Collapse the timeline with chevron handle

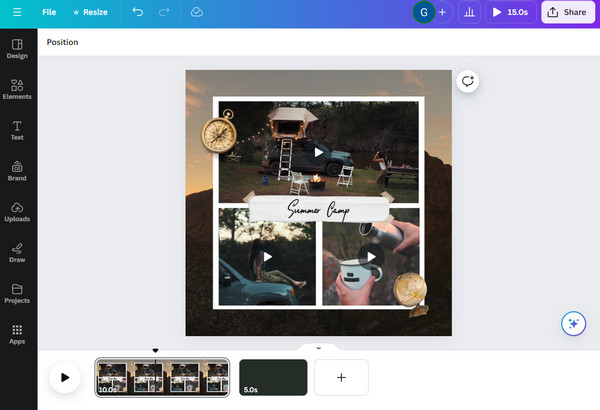[x=318, y=348]
